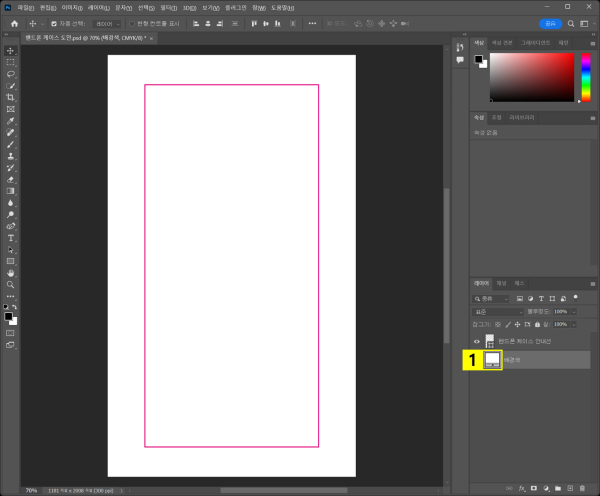
Task: Open the blend mode dropdown 표준
Action: point(496,311)
